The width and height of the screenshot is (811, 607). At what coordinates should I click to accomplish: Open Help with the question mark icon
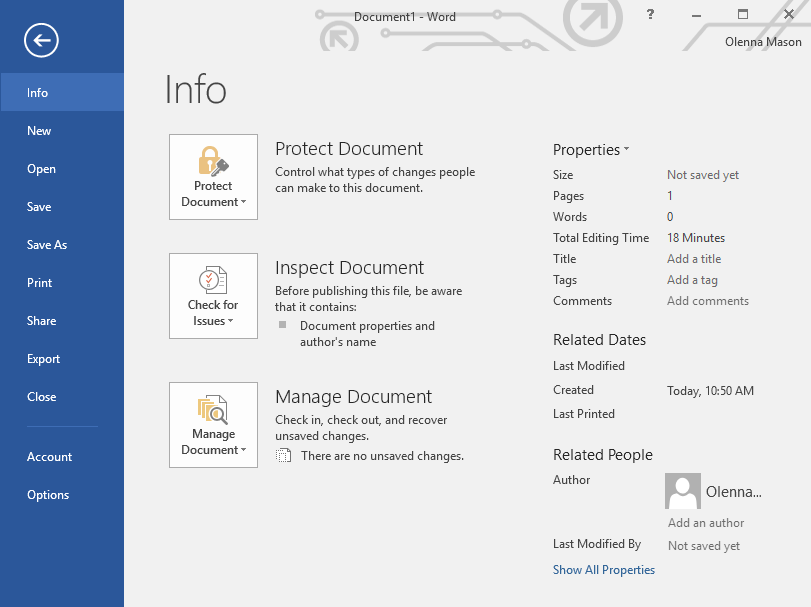650,15
